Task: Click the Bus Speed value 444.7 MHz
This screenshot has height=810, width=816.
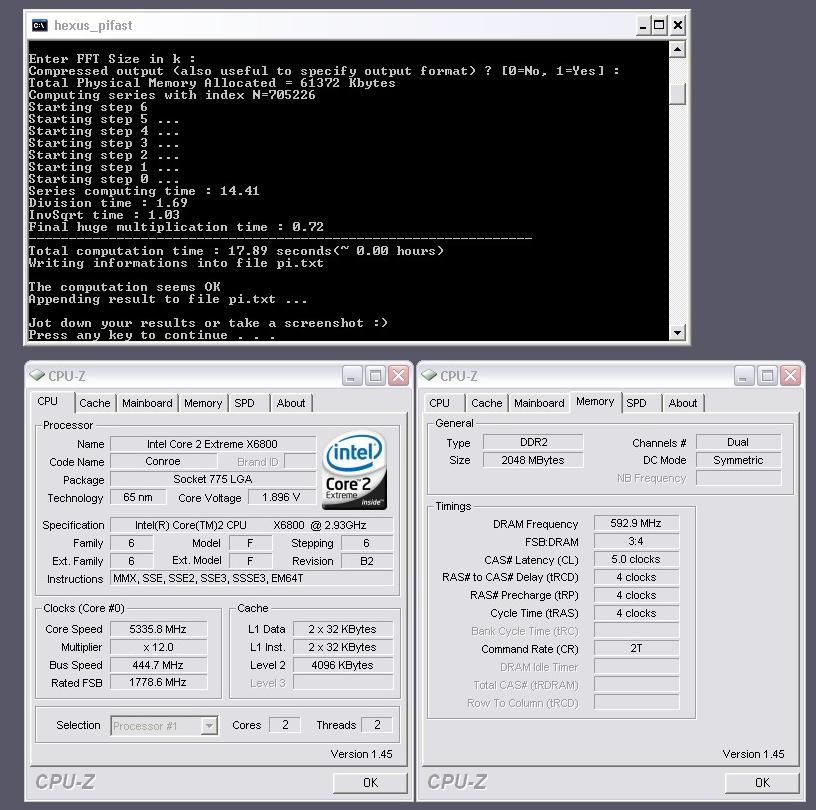Action: 158,665
